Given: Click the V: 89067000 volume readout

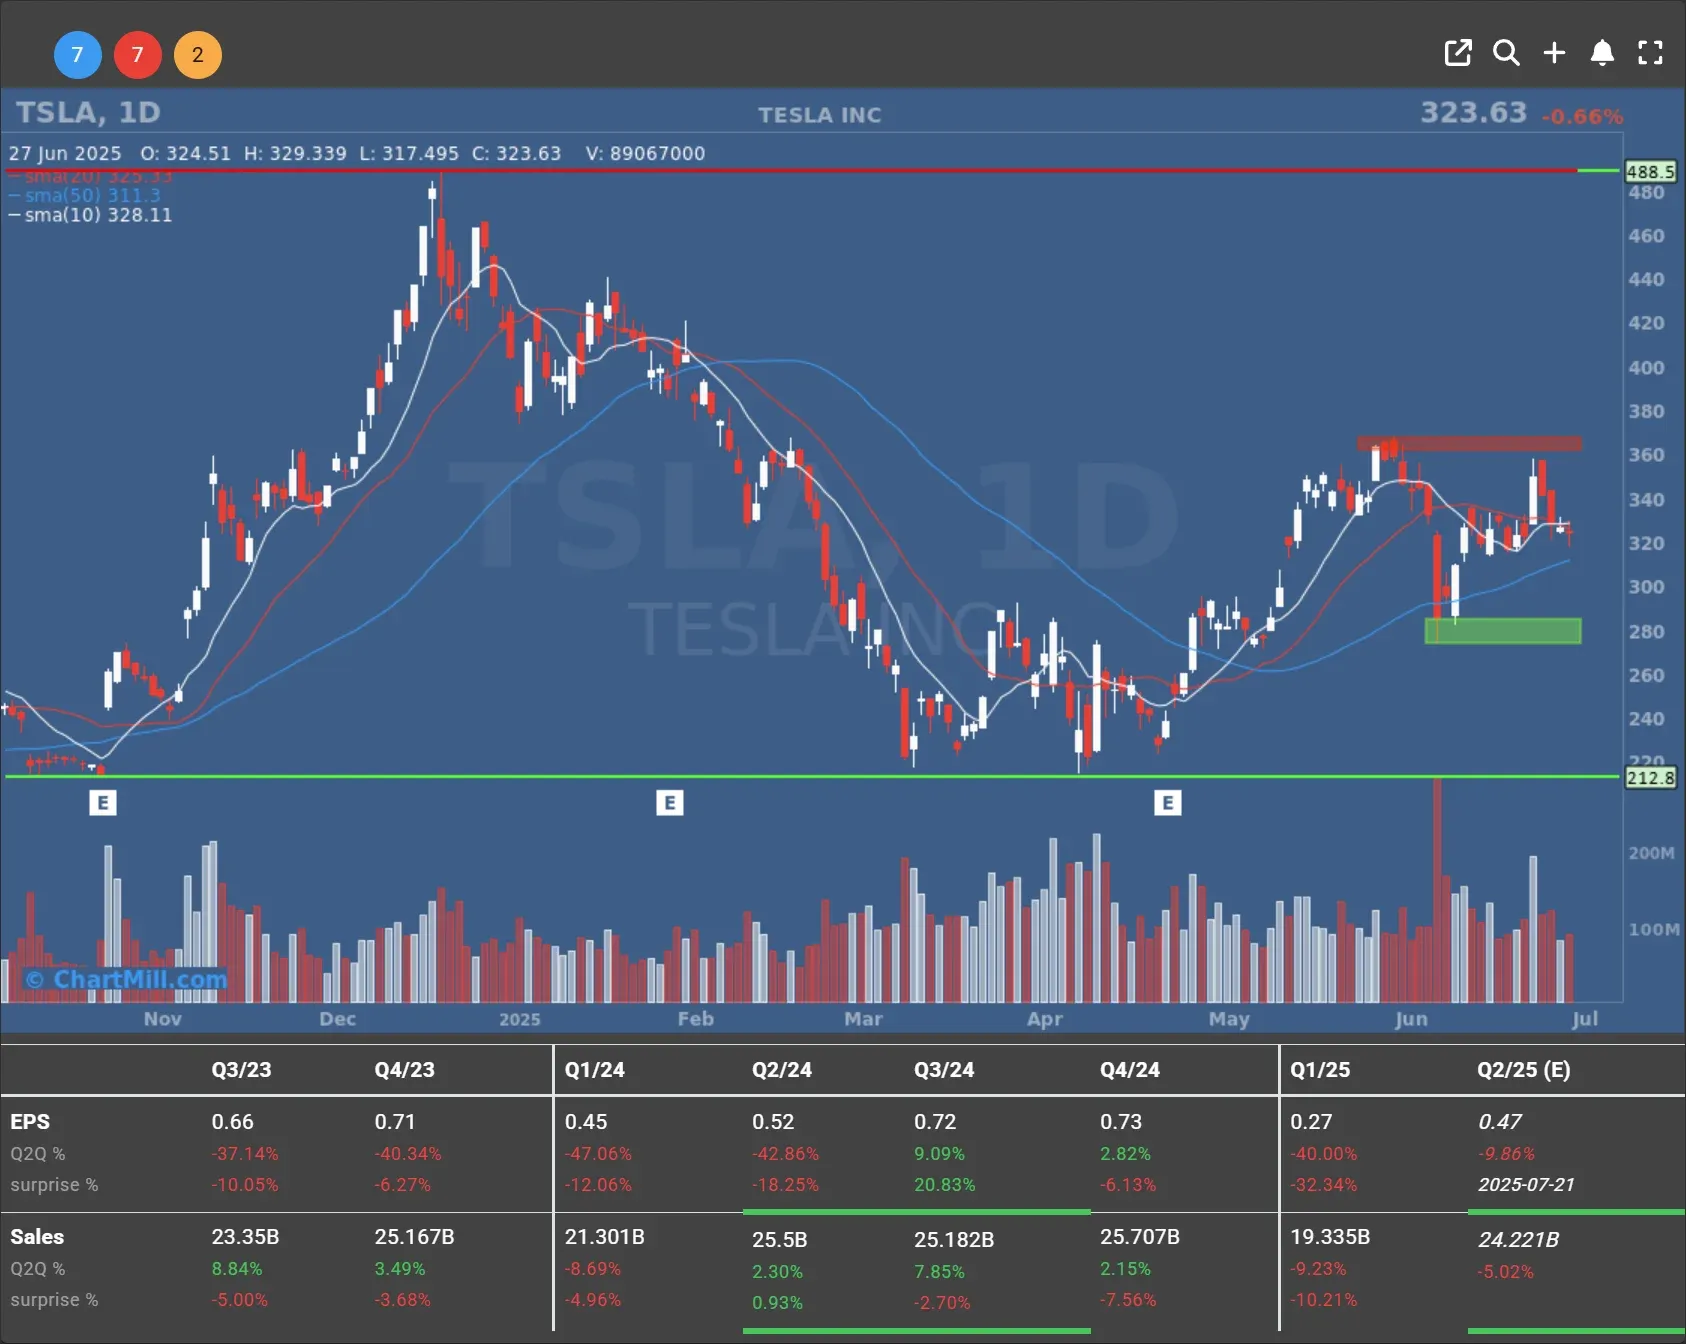Looking at the screenshot, I should (x=645, y=153).
